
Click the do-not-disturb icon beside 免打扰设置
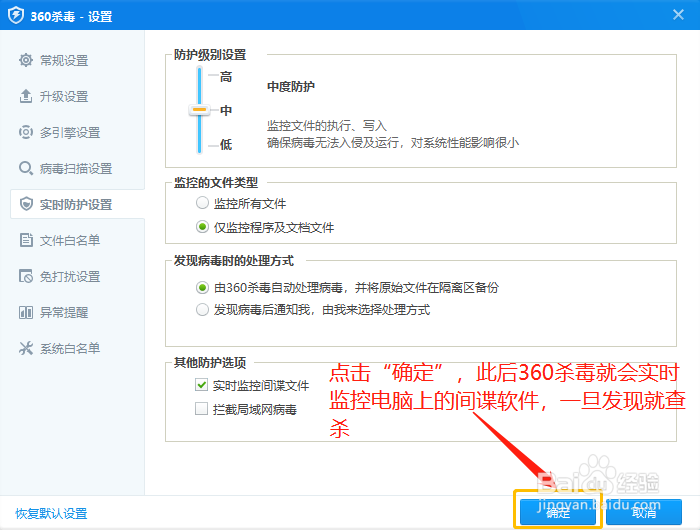click(26, 276)
